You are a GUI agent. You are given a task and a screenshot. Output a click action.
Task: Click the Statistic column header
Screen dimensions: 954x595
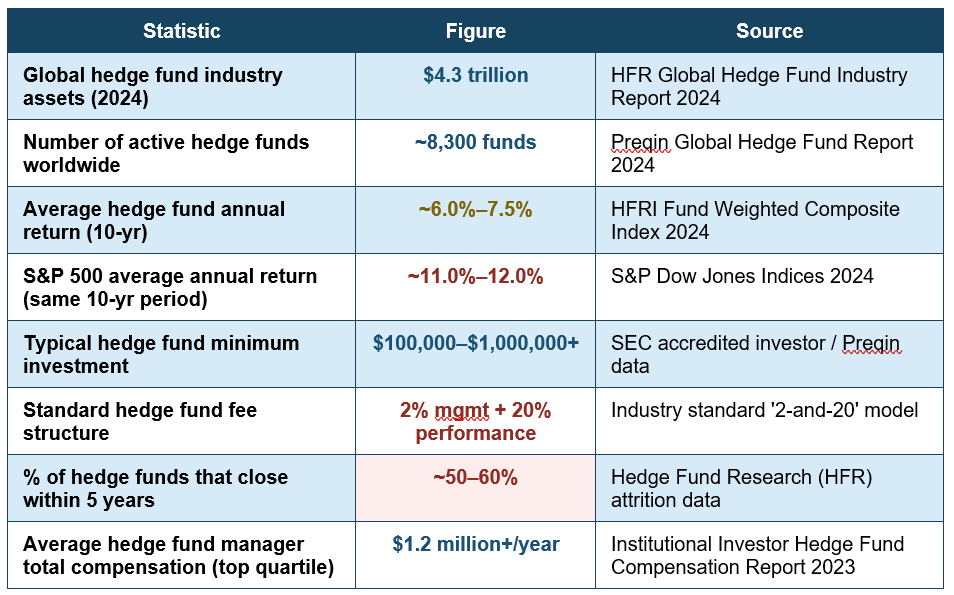pos(181,31)
